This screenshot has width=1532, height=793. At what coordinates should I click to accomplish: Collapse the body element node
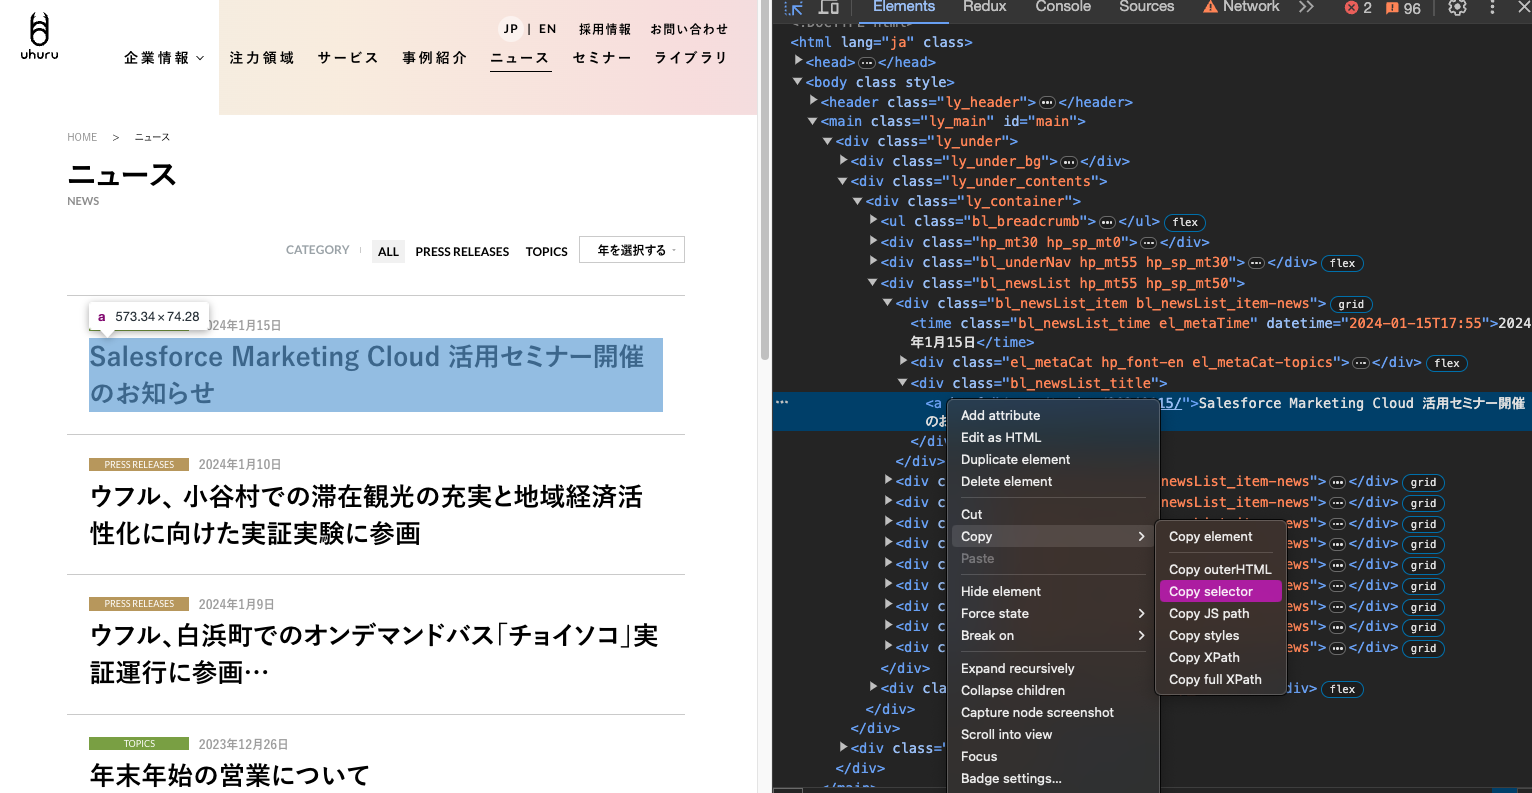click(798, 82)
